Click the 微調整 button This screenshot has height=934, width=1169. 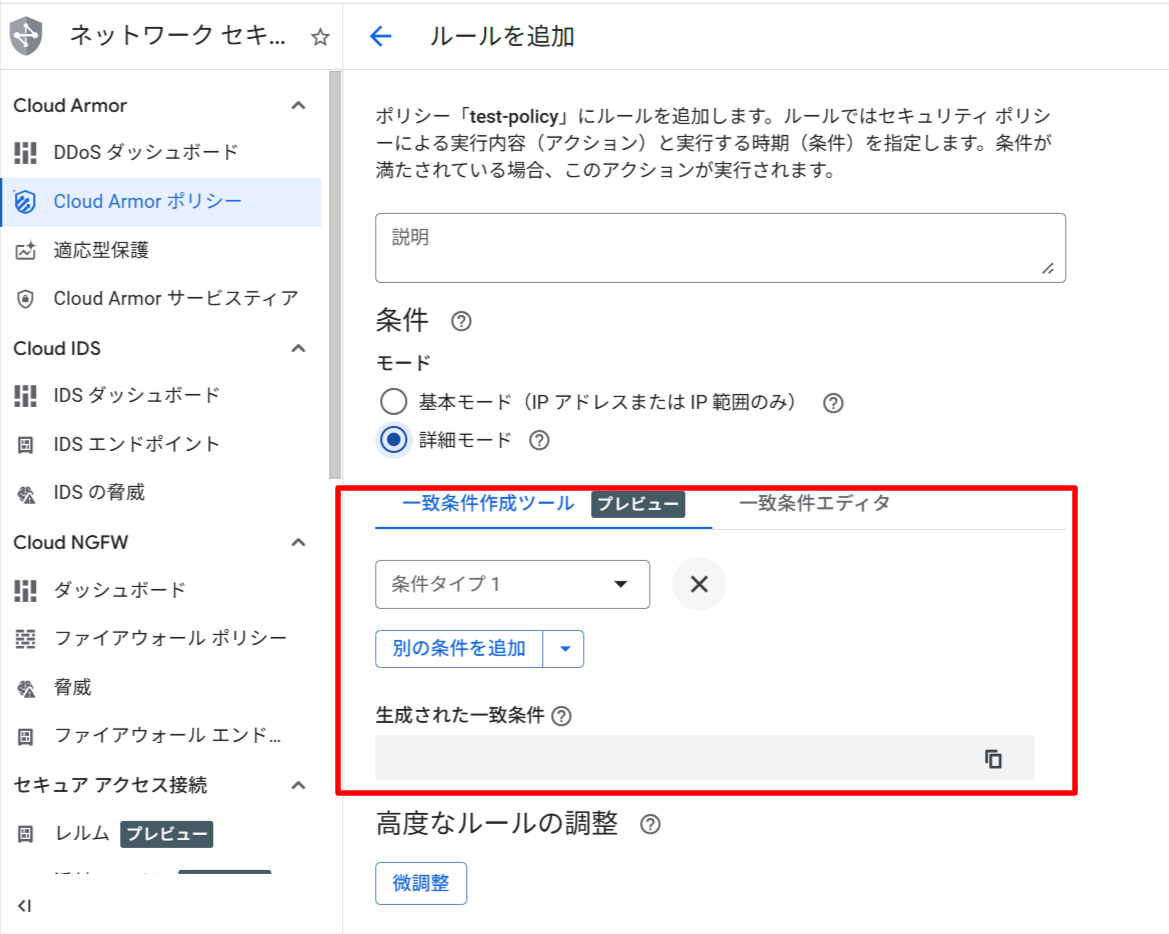pos(421,883)
